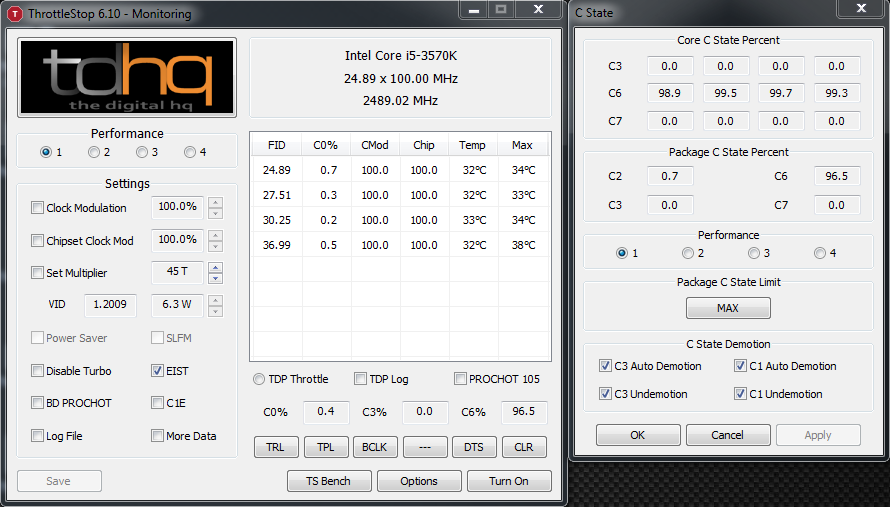Uncheck C1 Undemotion
Image resolution: width=890 pixels, height=507 pixels.
click(740, 393)
